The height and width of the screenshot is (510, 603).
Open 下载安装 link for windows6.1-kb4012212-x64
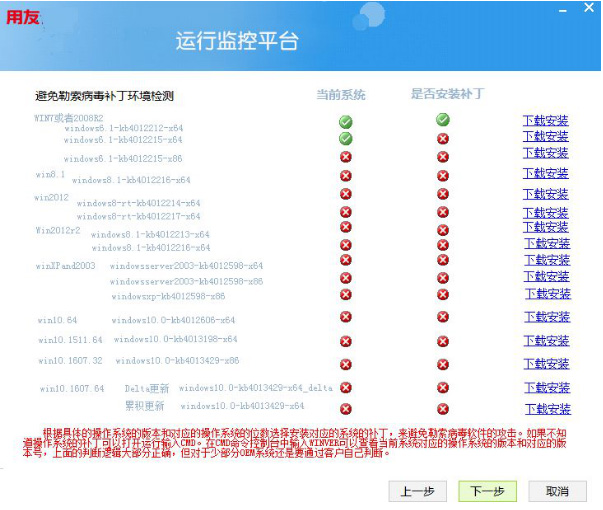[x=546, y=121]
